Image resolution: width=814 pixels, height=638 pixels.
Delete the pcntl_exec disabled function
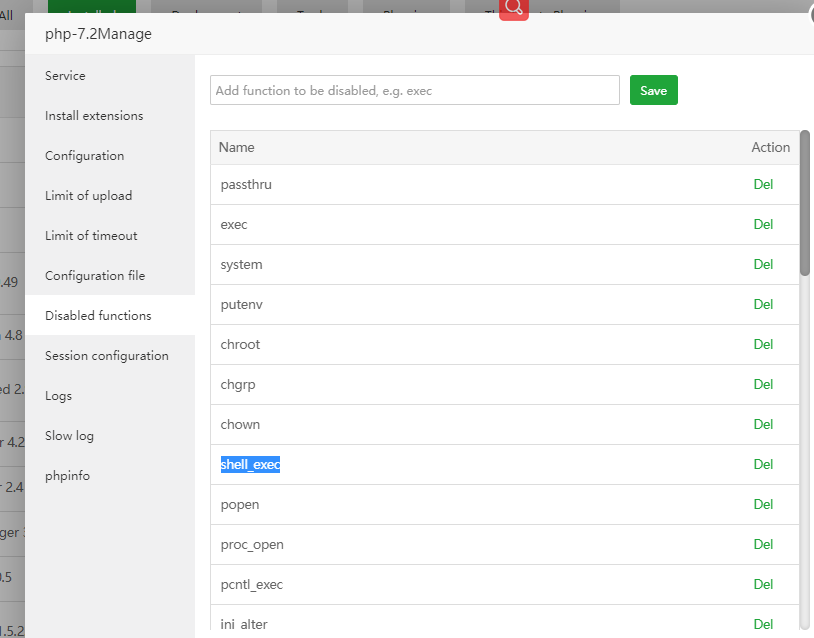[x=763, y=584]
